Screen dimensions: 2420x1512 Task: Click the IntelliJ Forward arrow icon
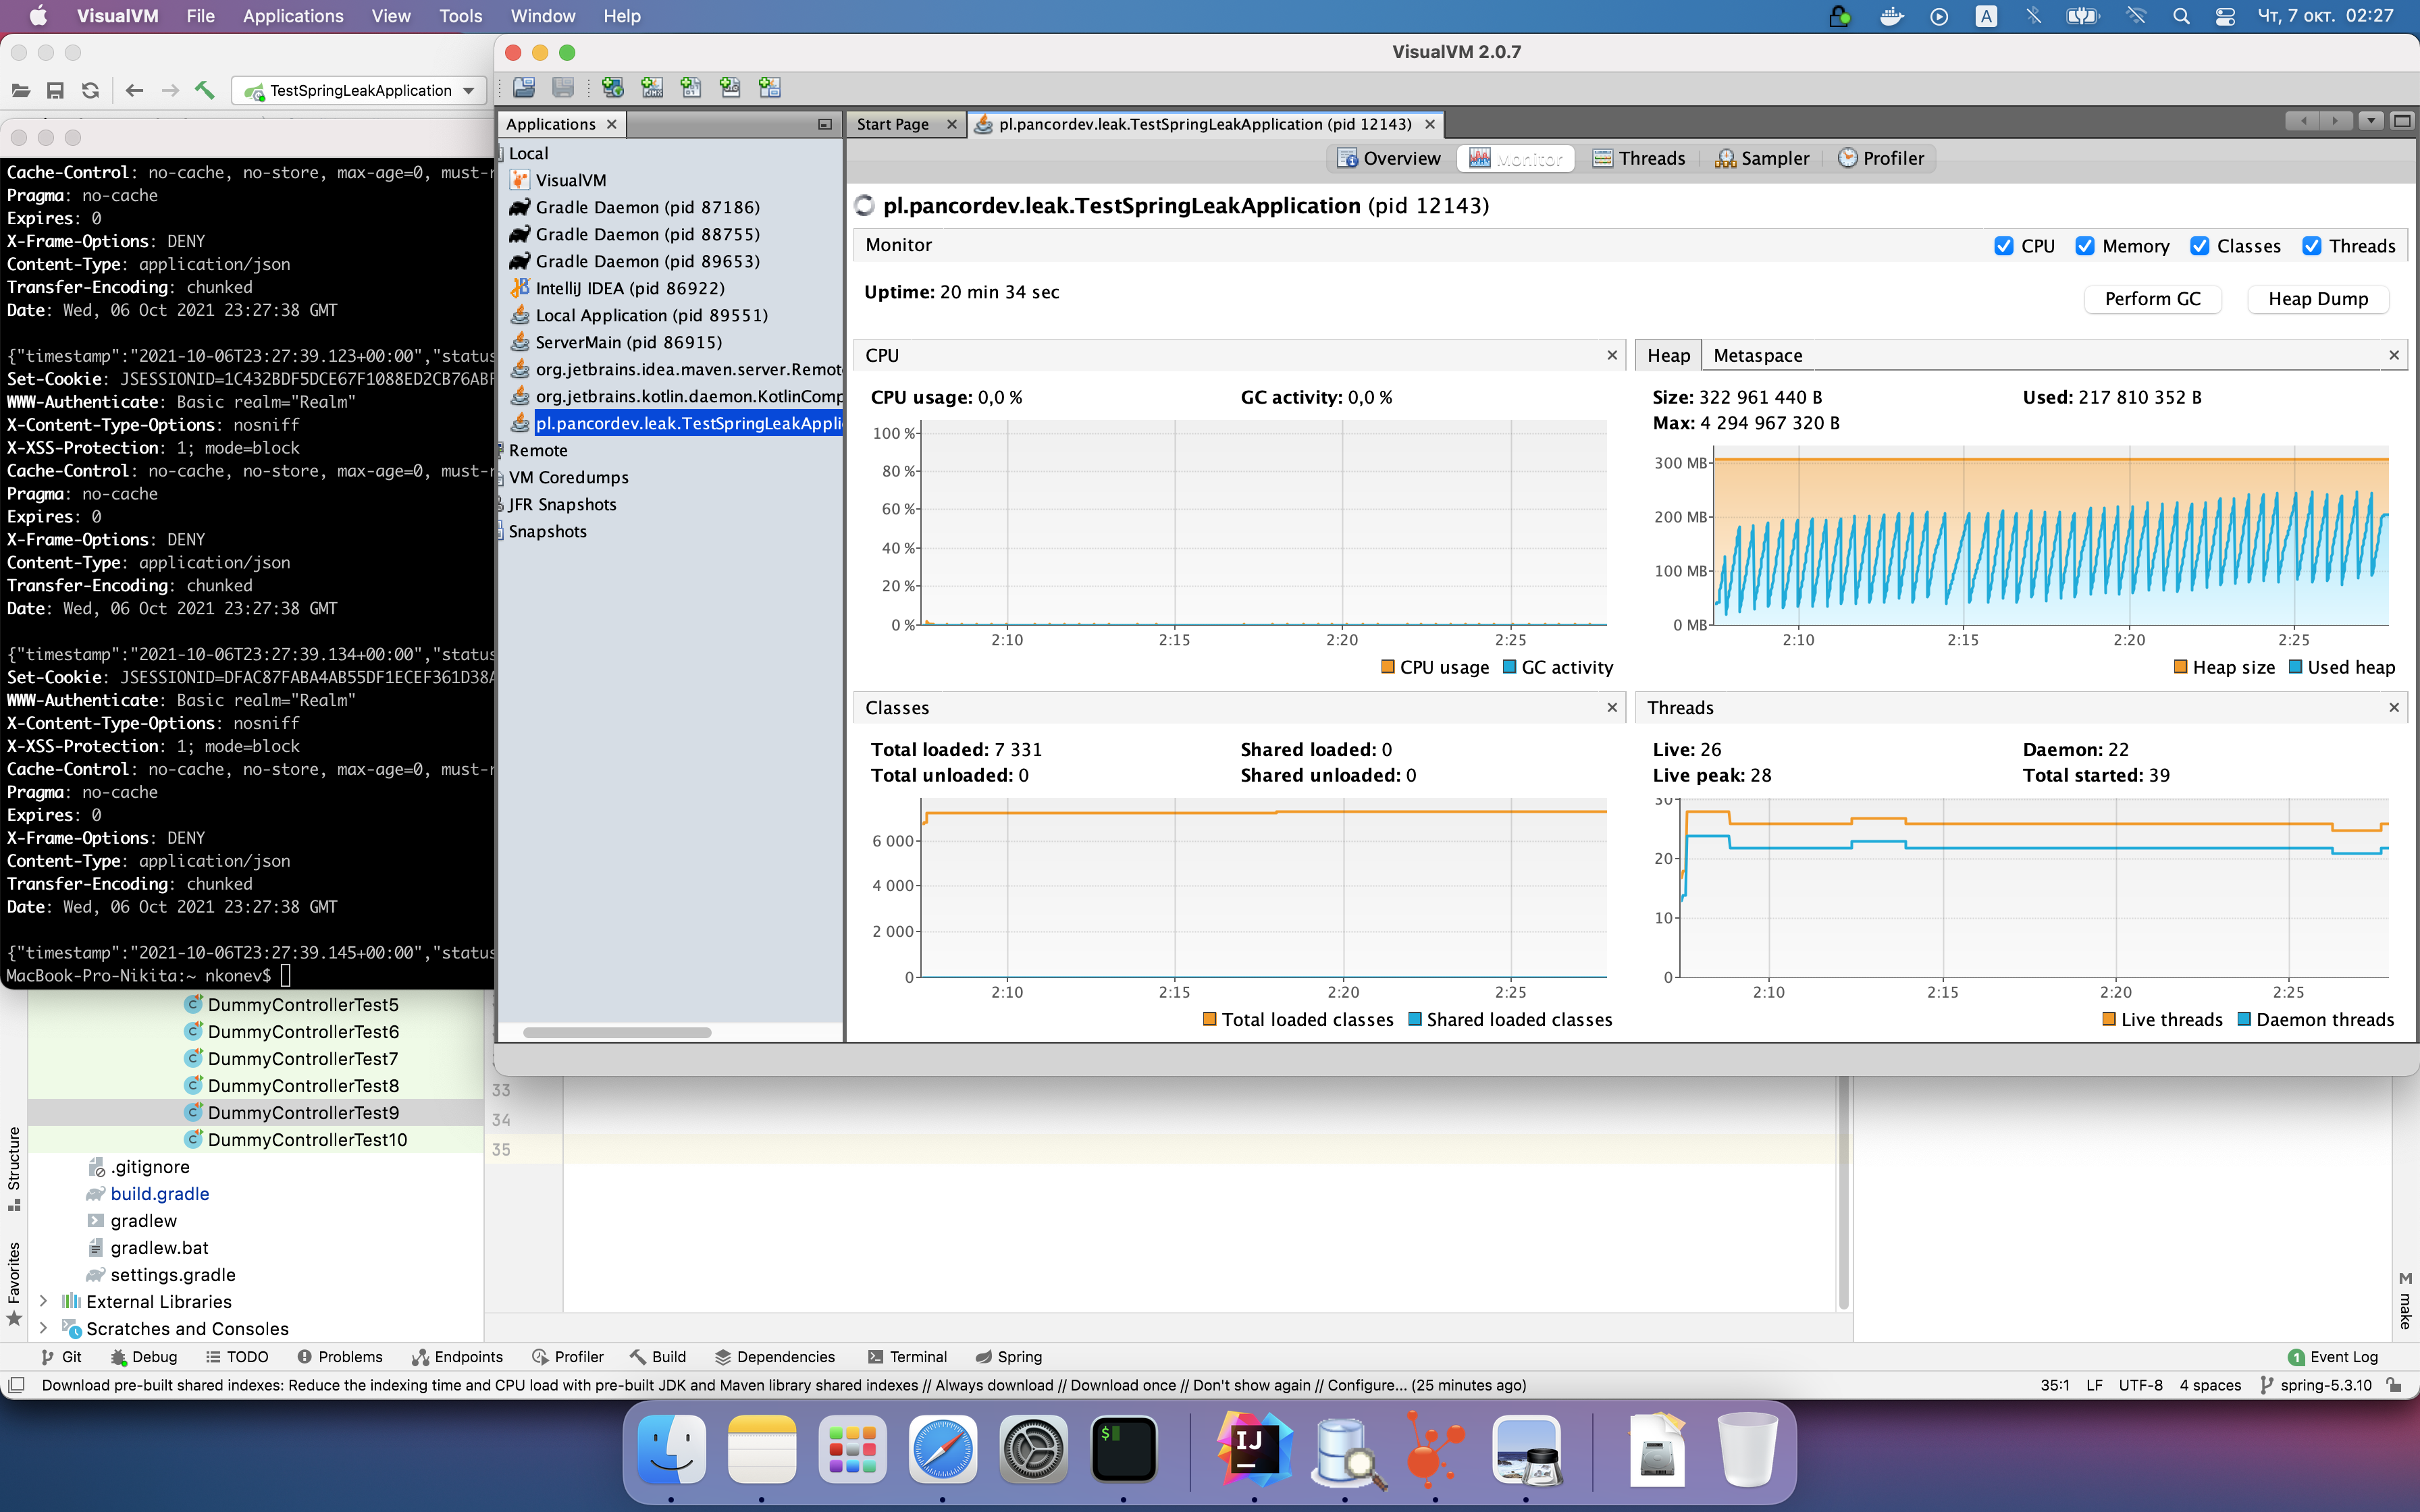170,91
